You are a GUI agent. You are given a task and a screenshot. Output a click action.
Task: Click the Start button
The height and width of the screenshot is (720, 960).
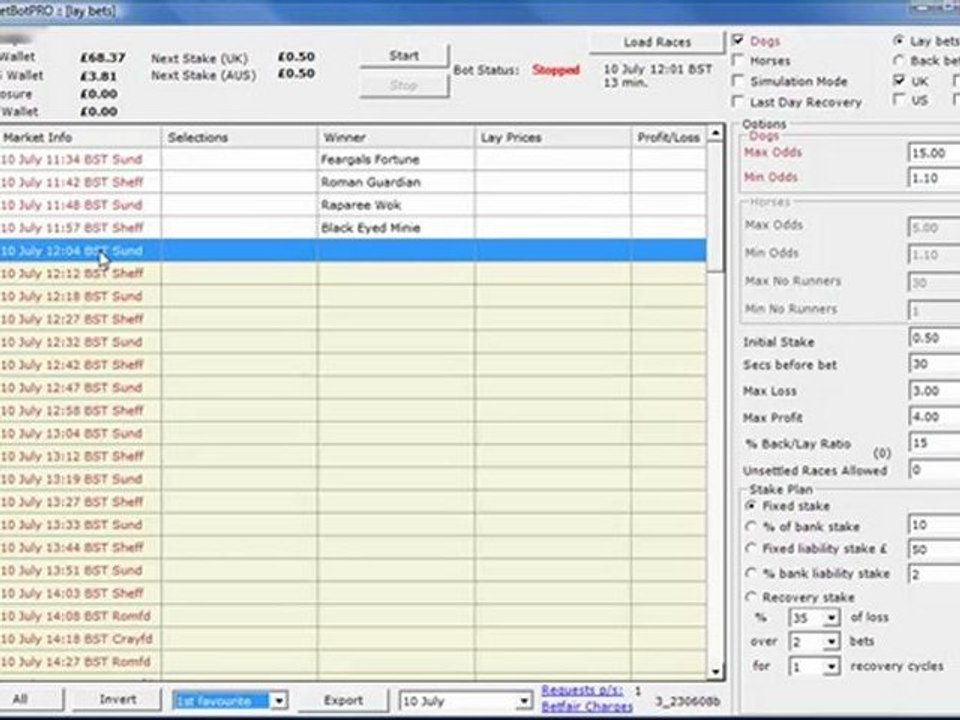(x=404, y=56)
